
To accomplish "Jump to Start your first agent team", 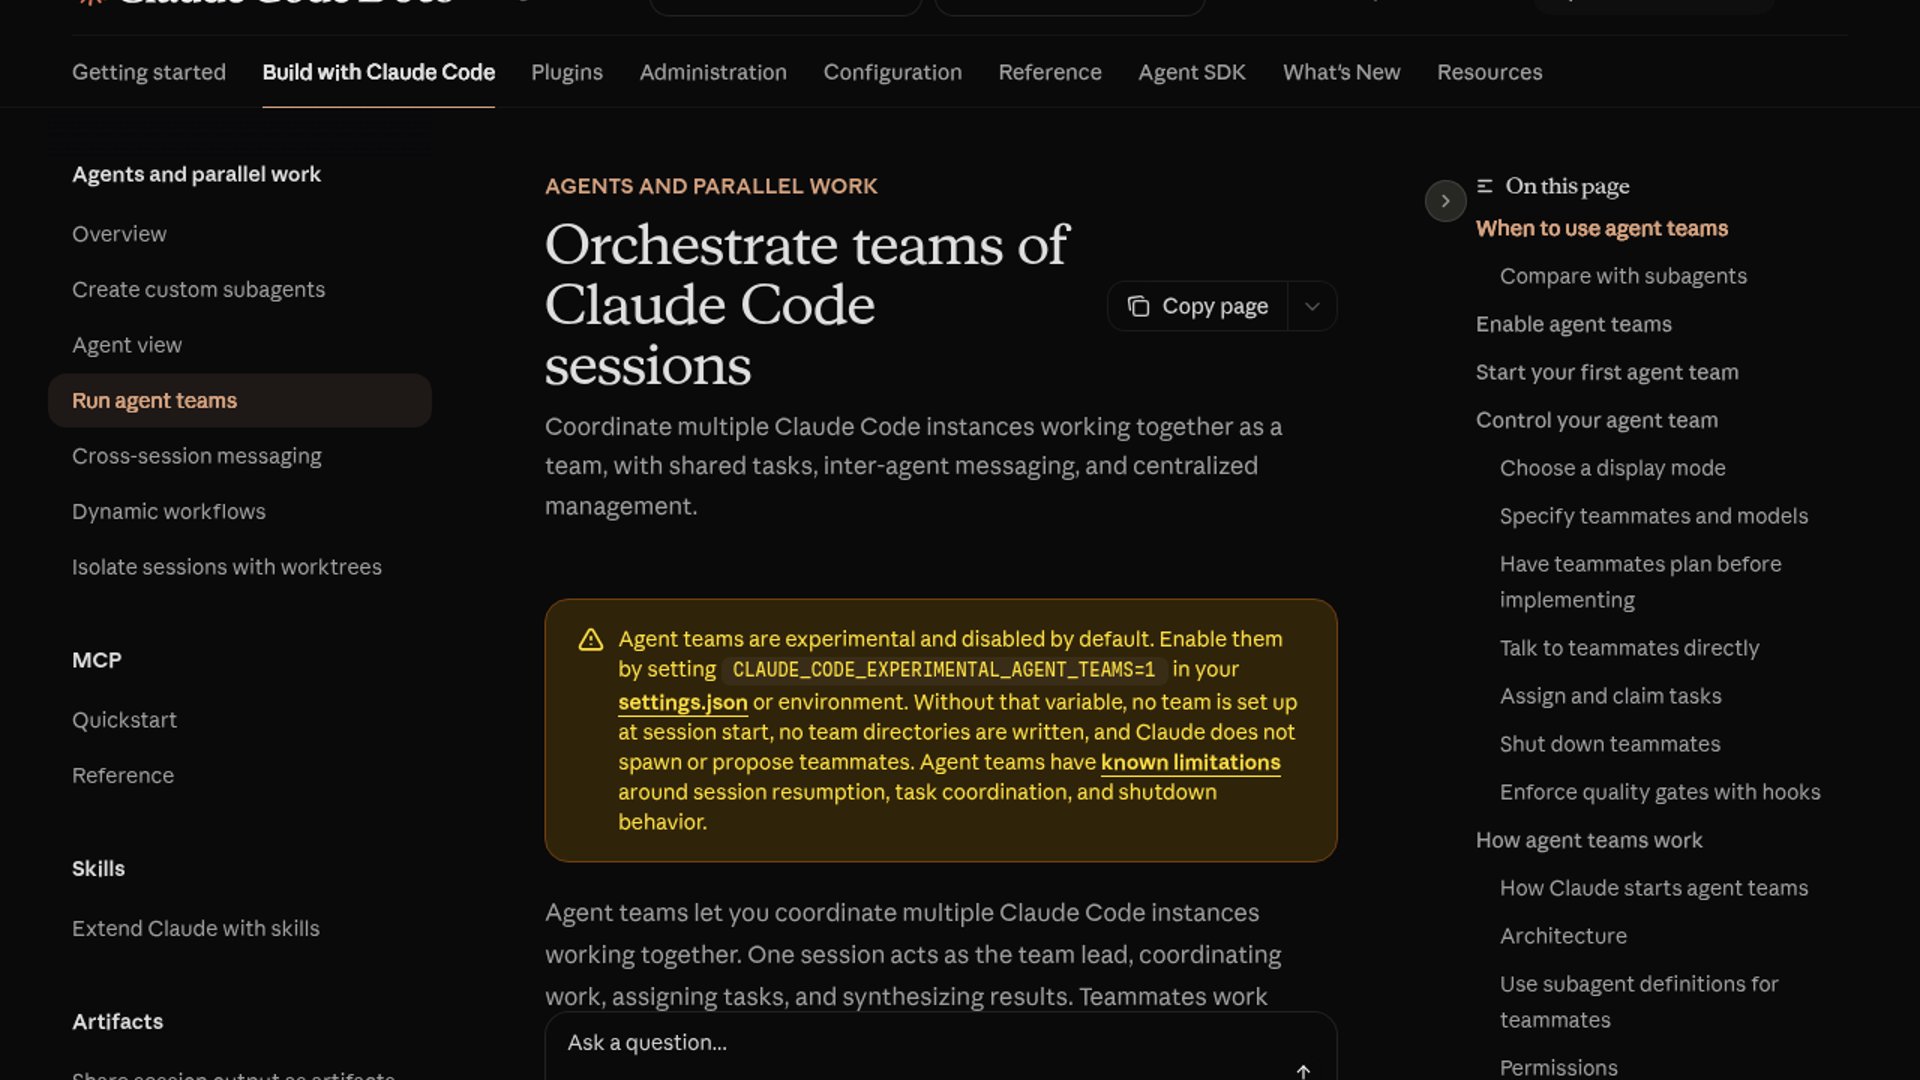I will 1607,372.
